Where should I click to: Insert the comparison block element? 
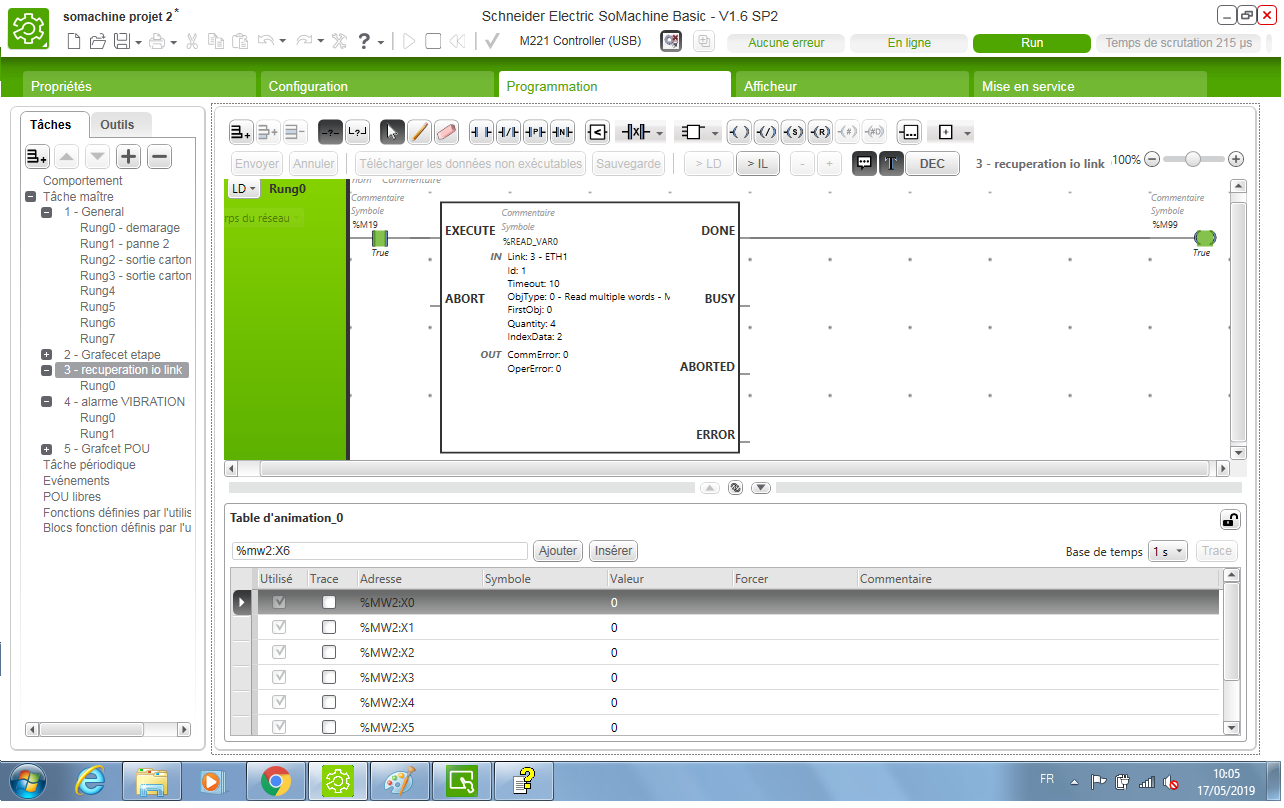(x=597, y=132)
